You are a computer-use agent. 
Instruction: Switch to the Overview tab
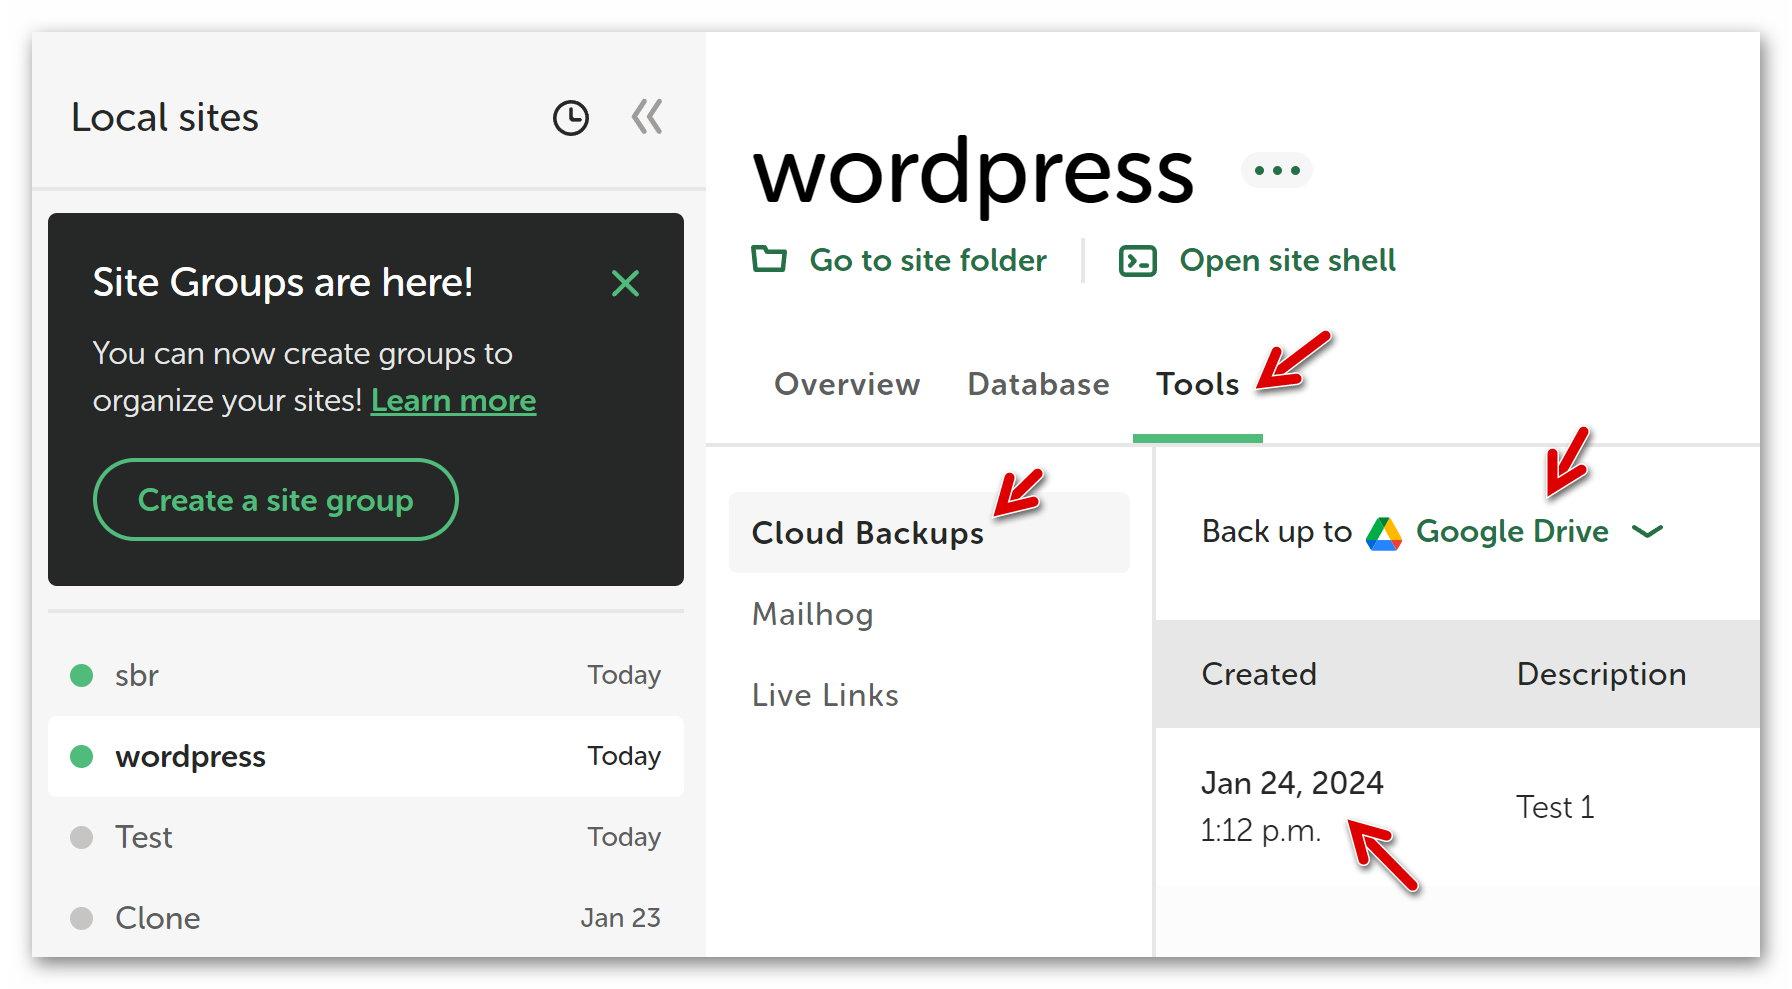846,385
